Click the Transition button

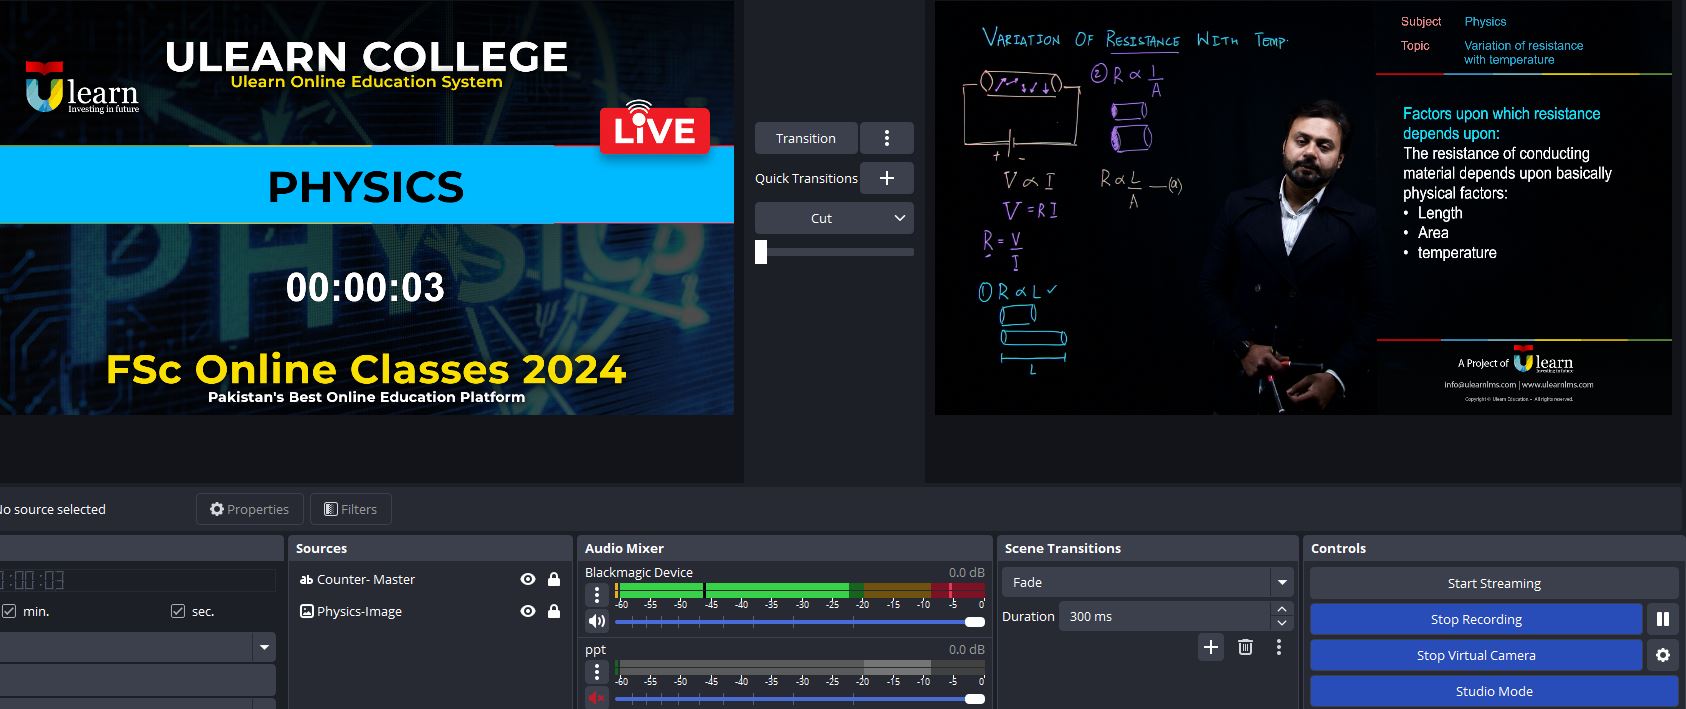click(x=806, y=138)
